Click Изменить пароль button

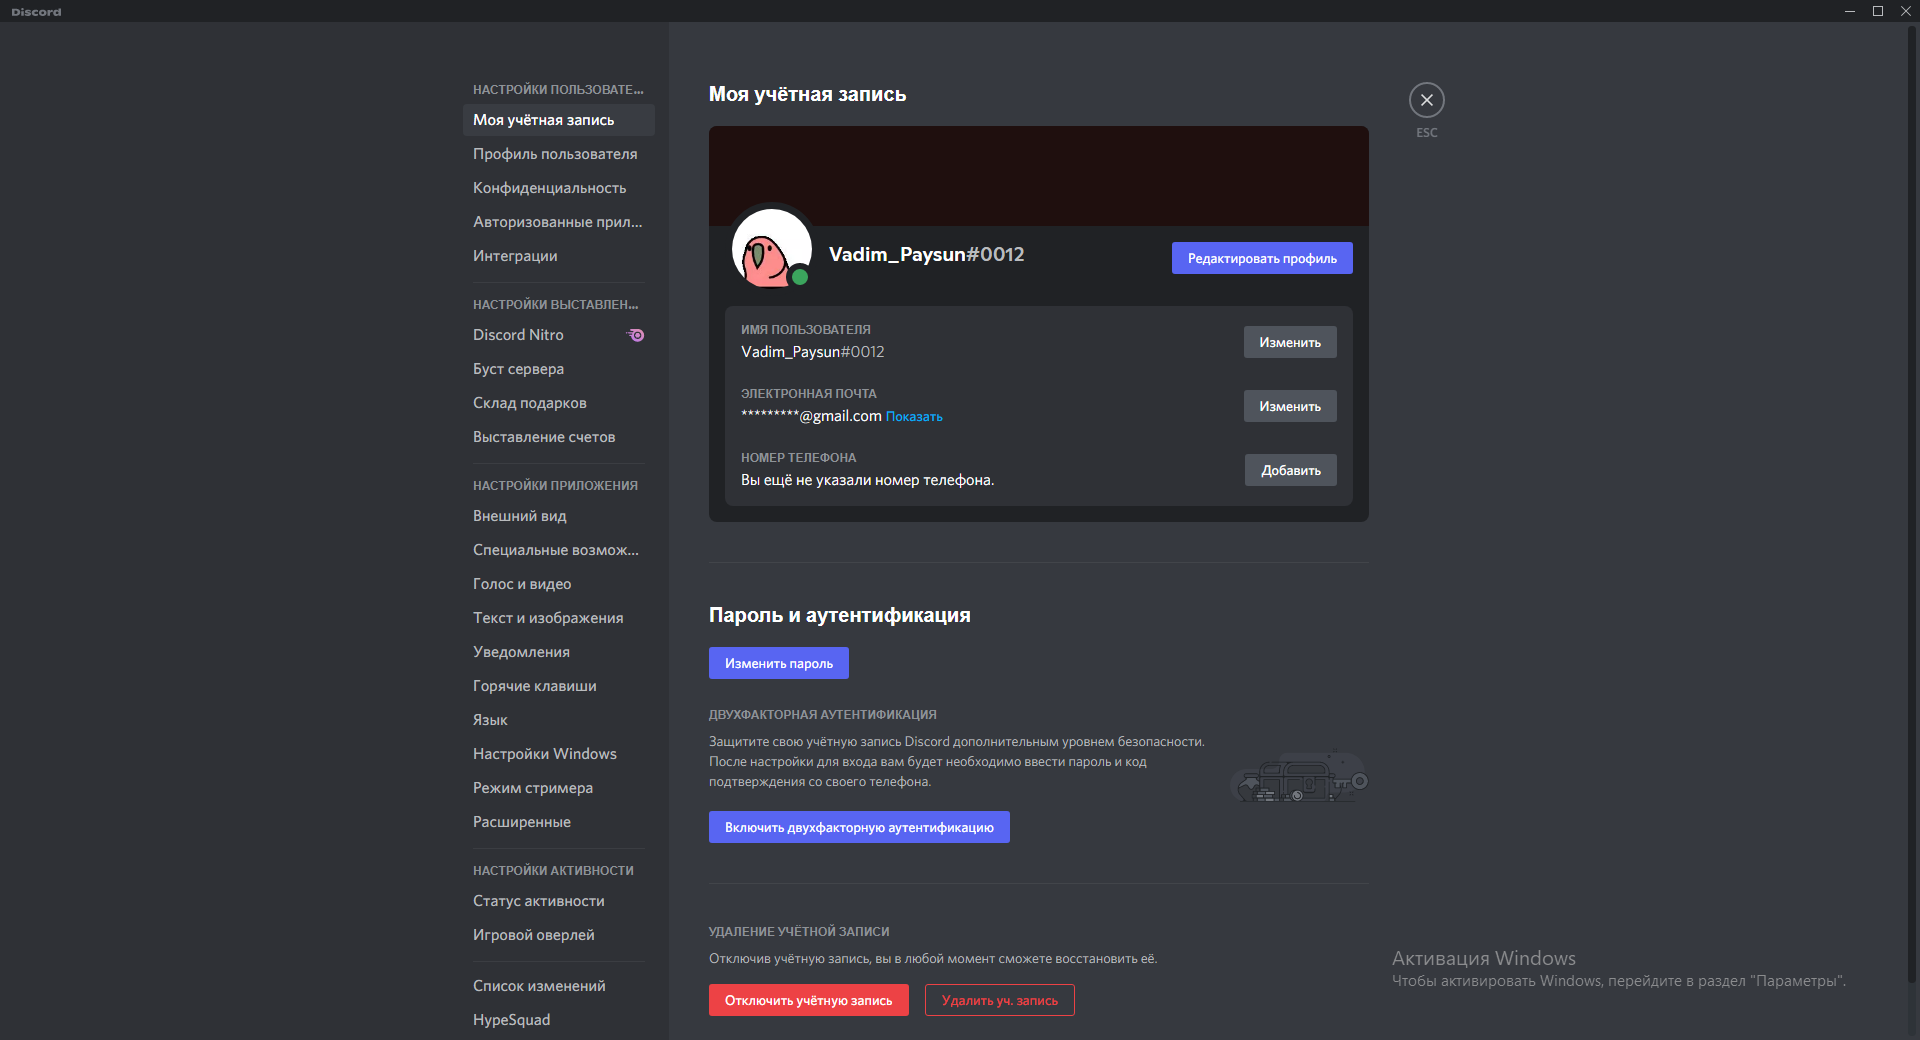tap(779, 663)
